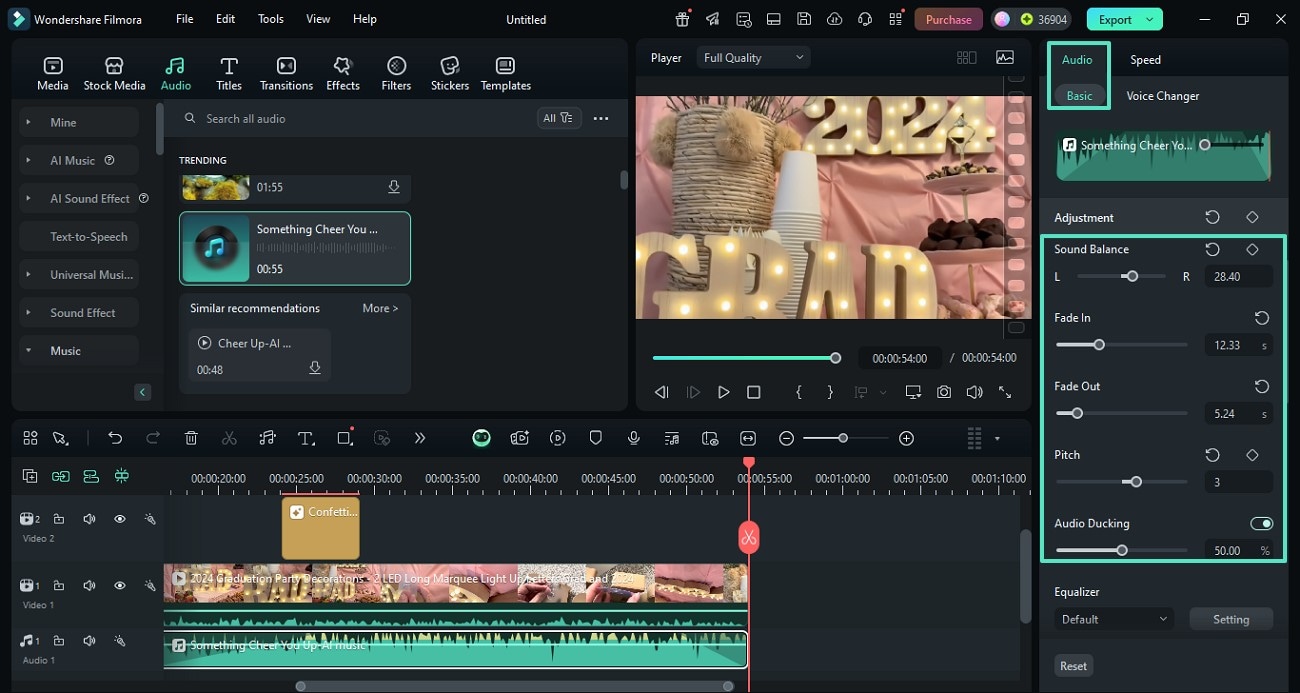Open the Equalizer Default dropdown
Viewport: 1300px width, 693px height.
coord(1113,619)
